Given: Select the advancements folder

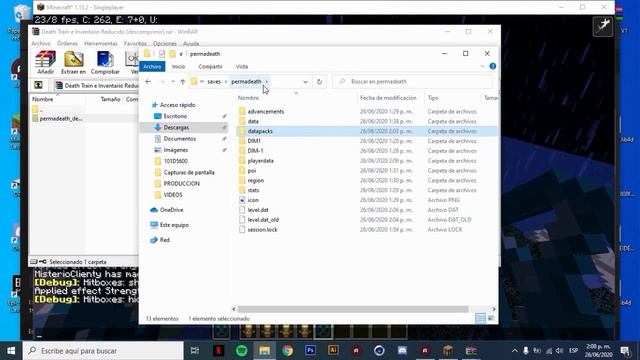Looking at the screenshot, I should click(266, 111).
